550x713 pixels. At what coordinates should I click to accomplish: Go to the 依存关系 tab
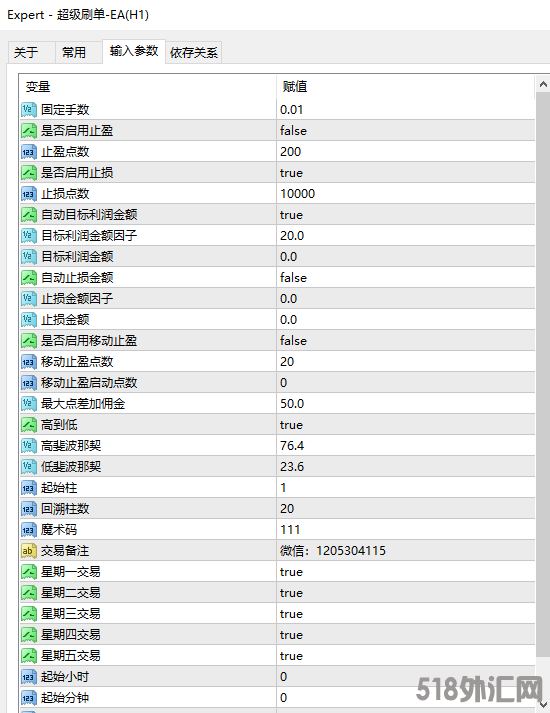tap(194, 52)
